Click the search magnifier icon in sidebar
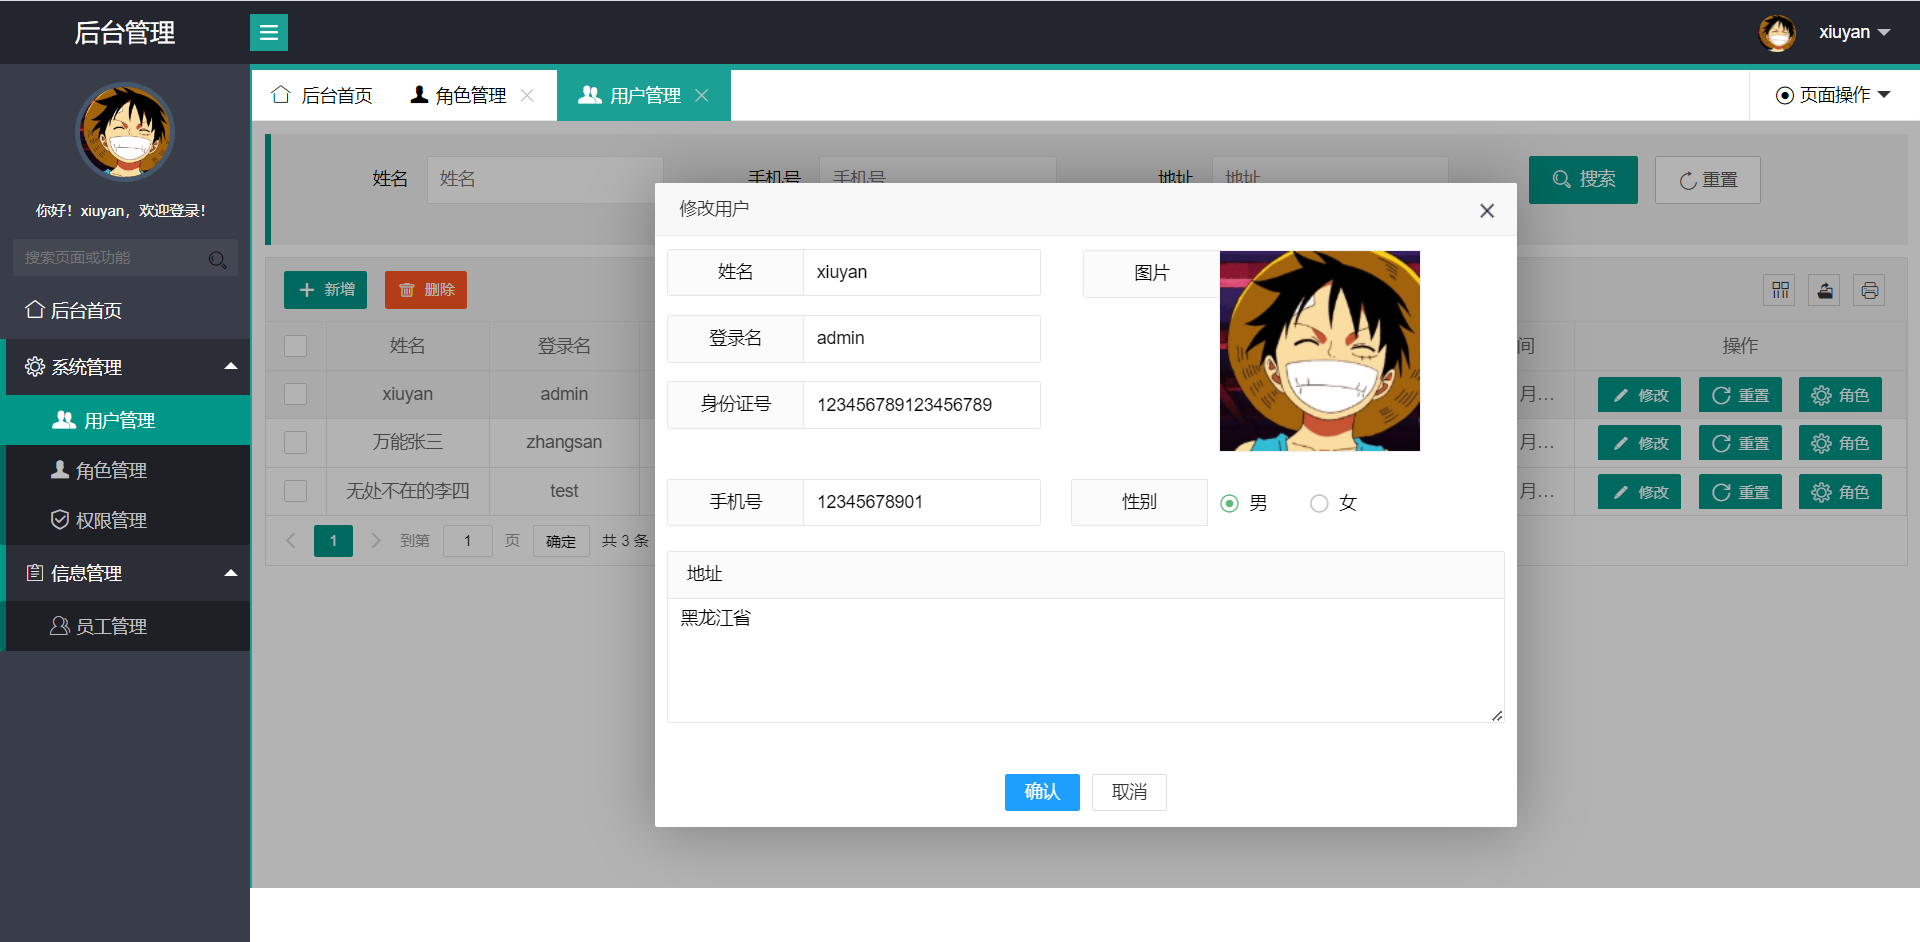Image resolution: width=1920 pixels, height=942 pixels. 217,260
